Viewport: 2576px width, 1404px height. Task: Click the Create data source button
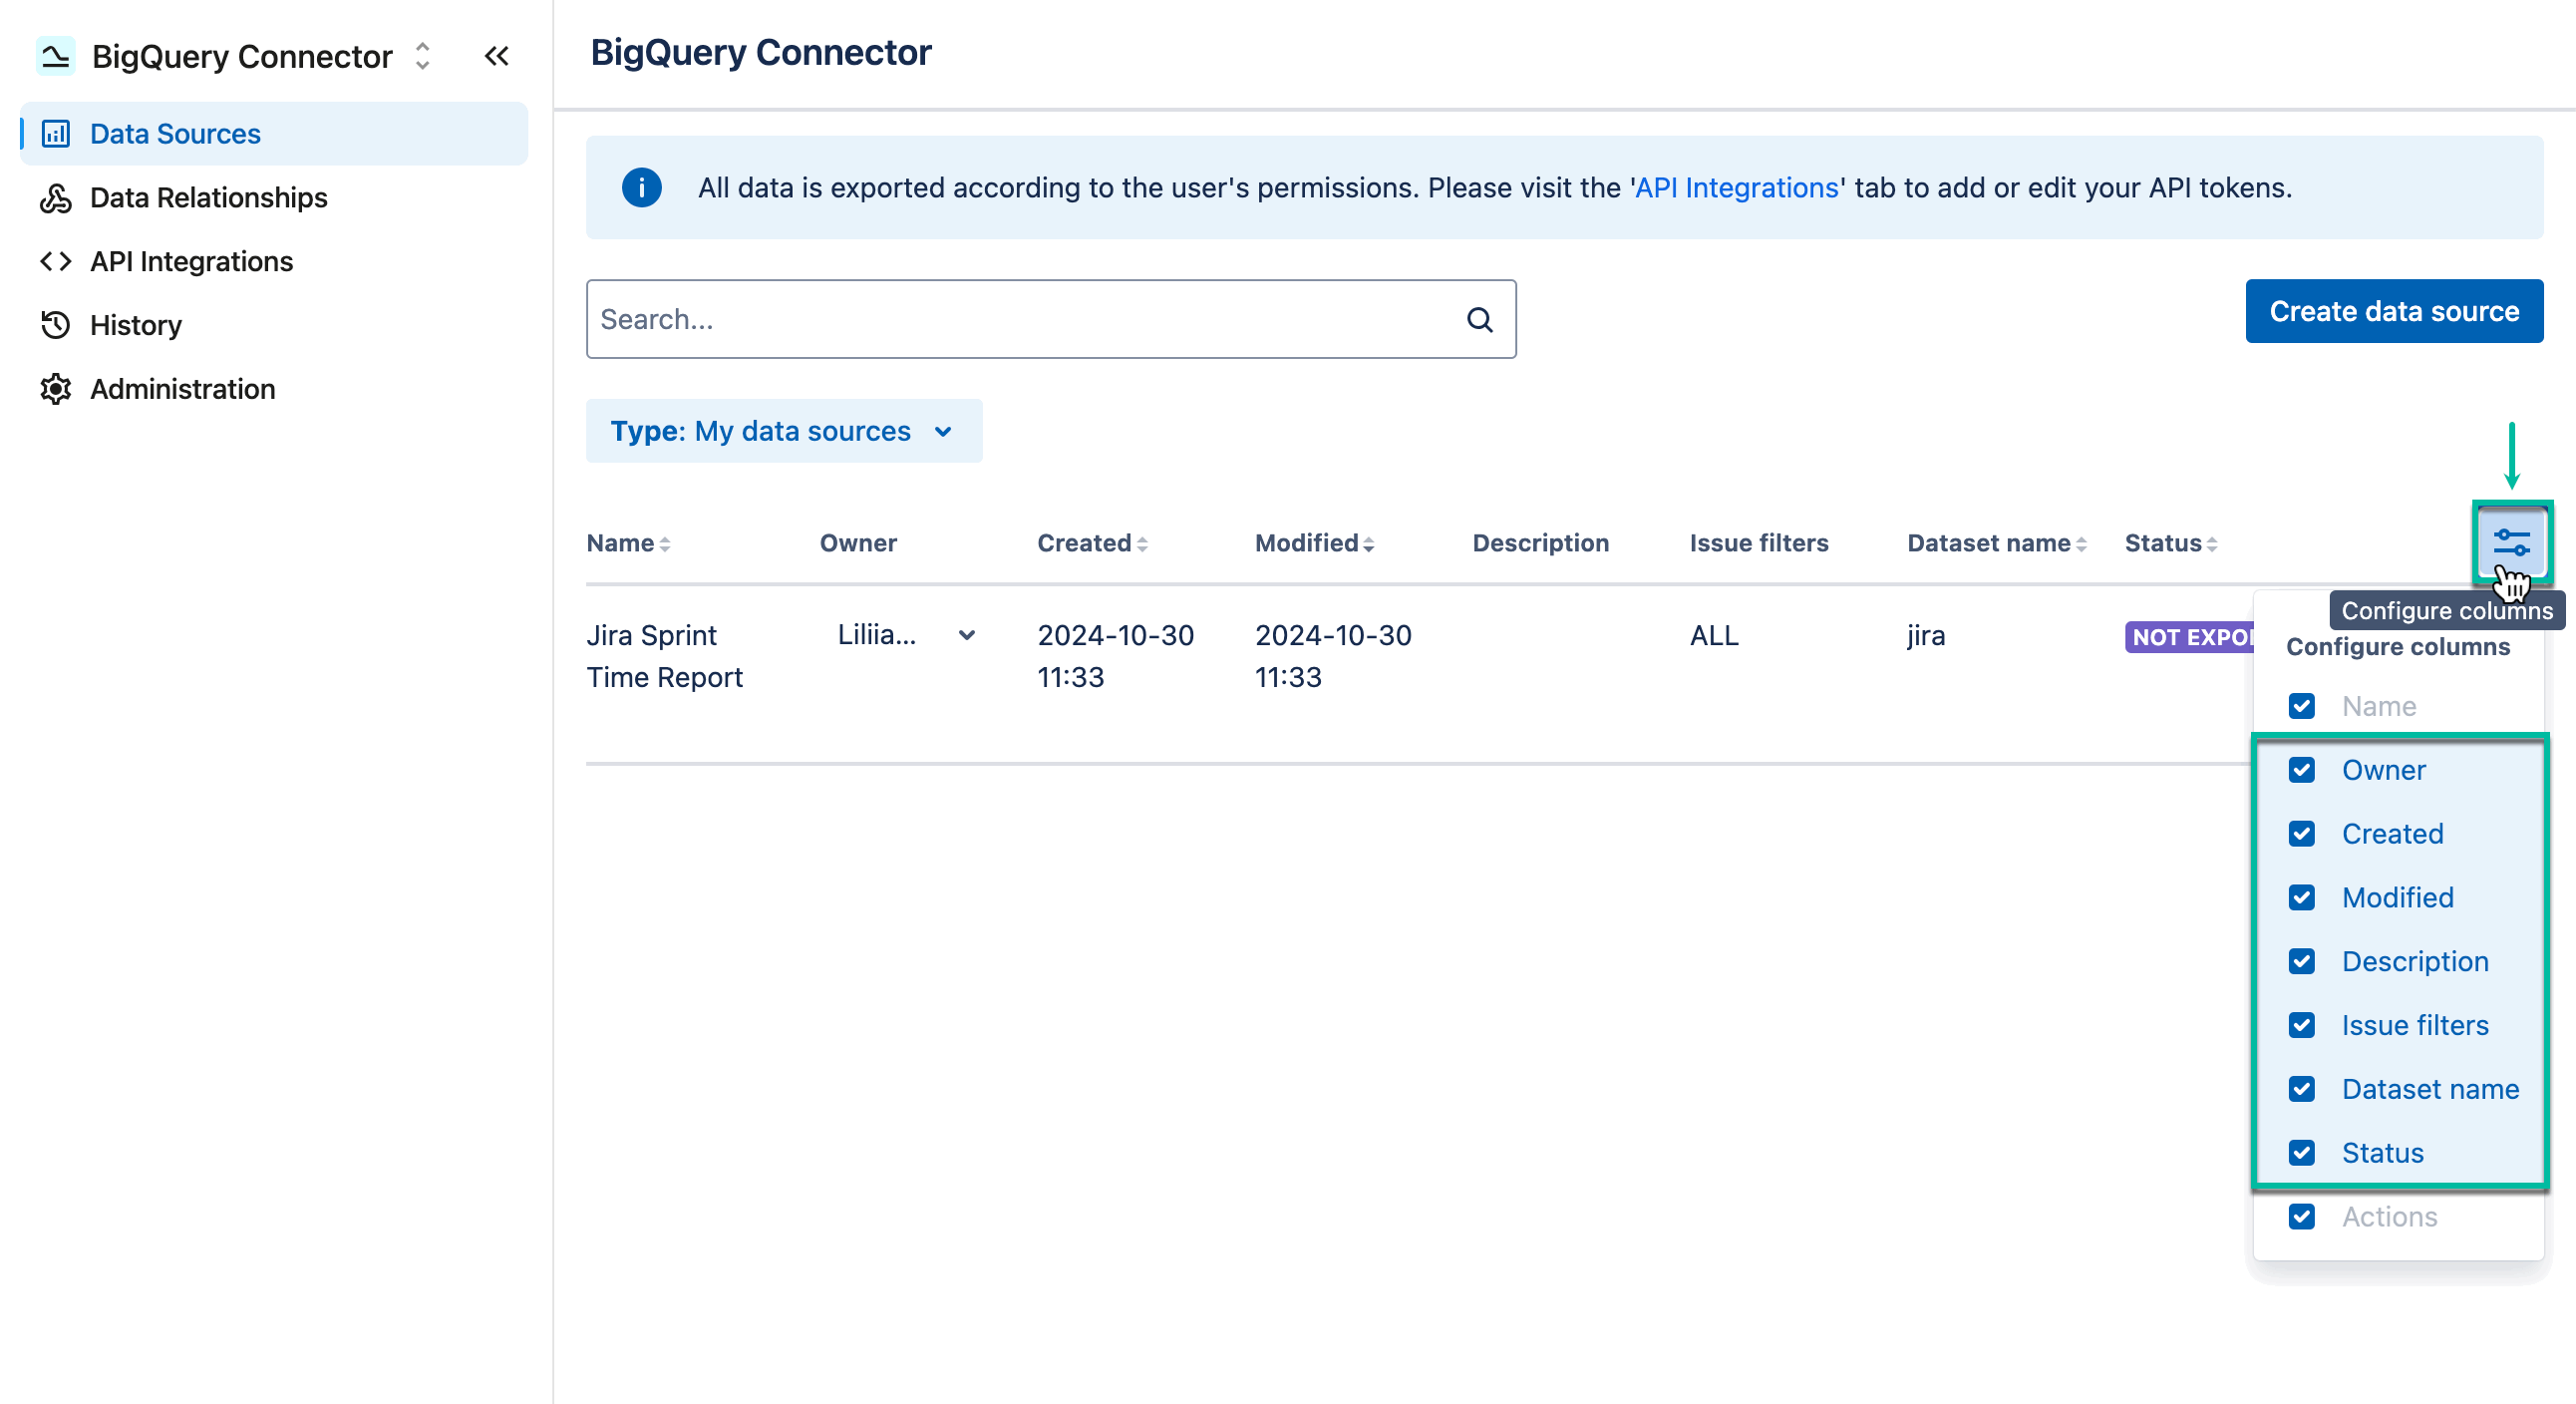coord(2394,311)
